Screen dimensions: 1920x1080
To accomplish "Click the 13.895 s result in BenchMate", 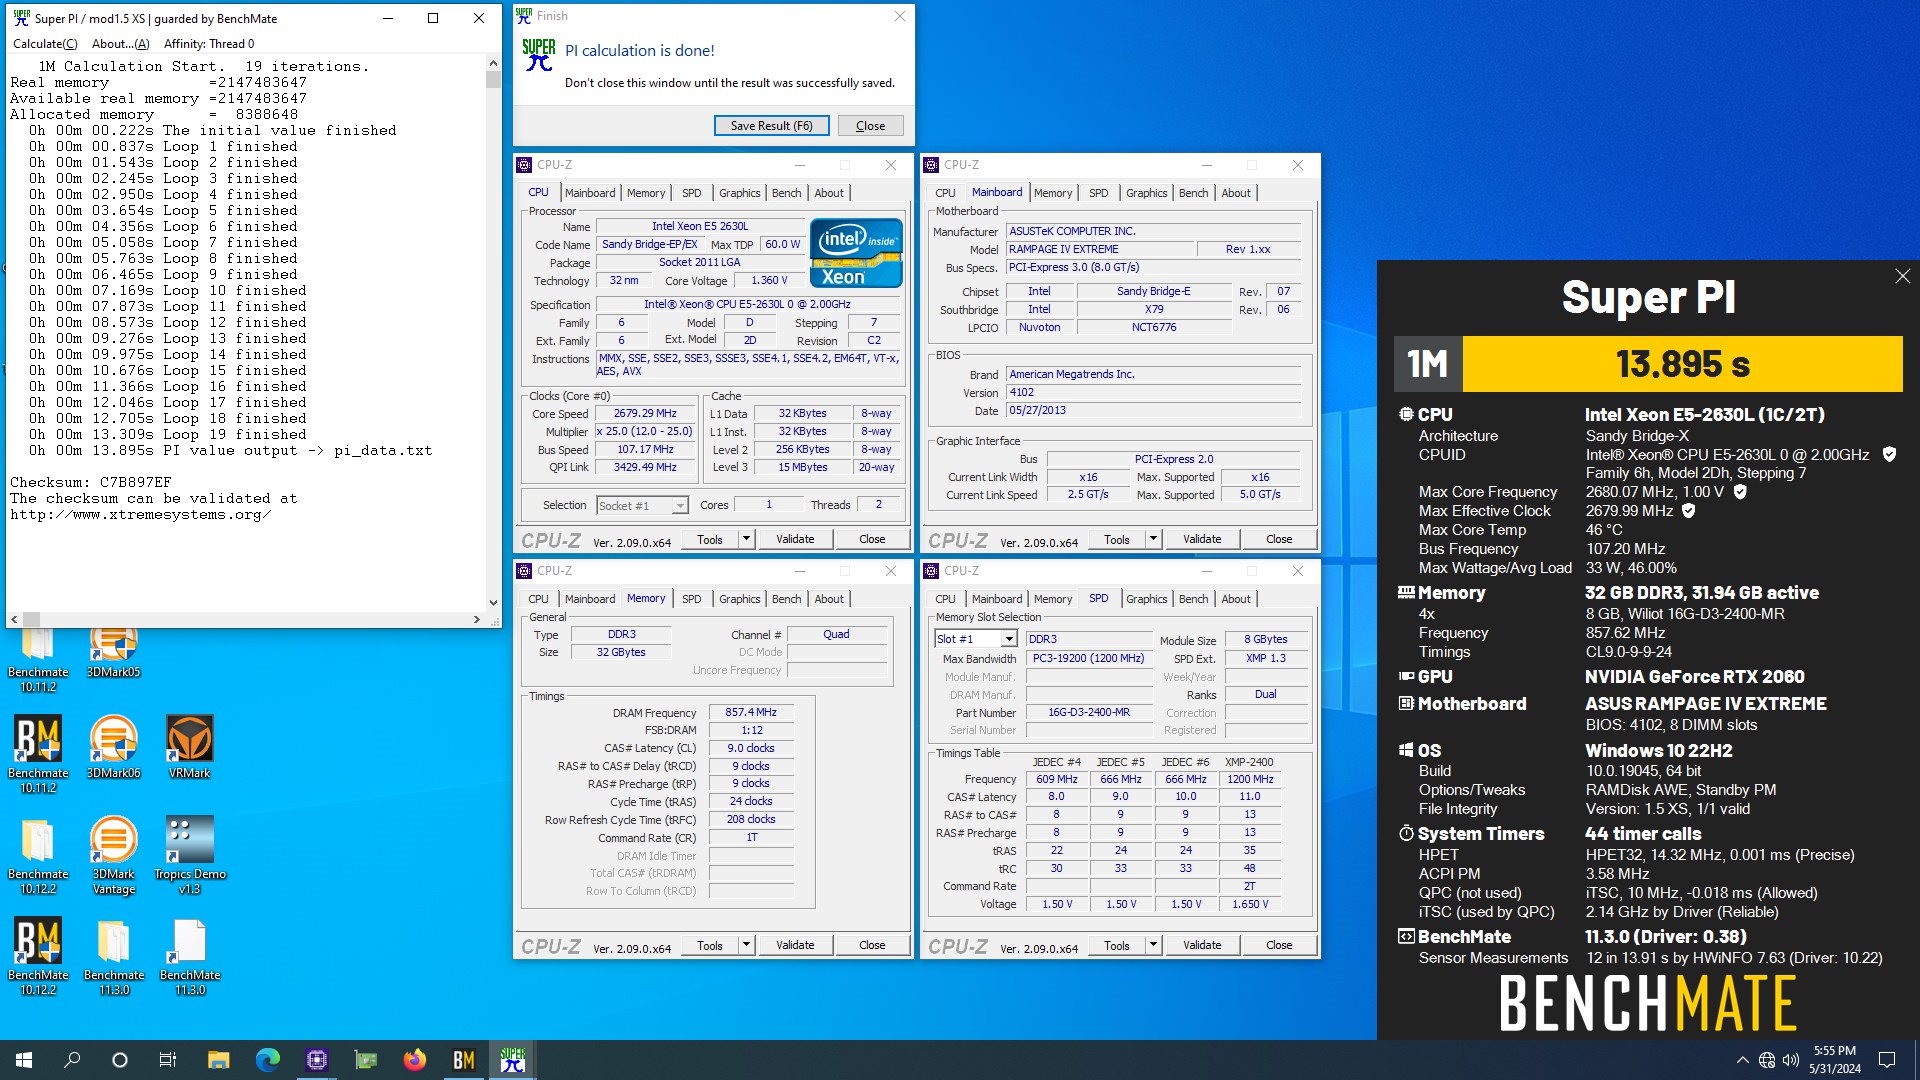I will point(1682,364).
